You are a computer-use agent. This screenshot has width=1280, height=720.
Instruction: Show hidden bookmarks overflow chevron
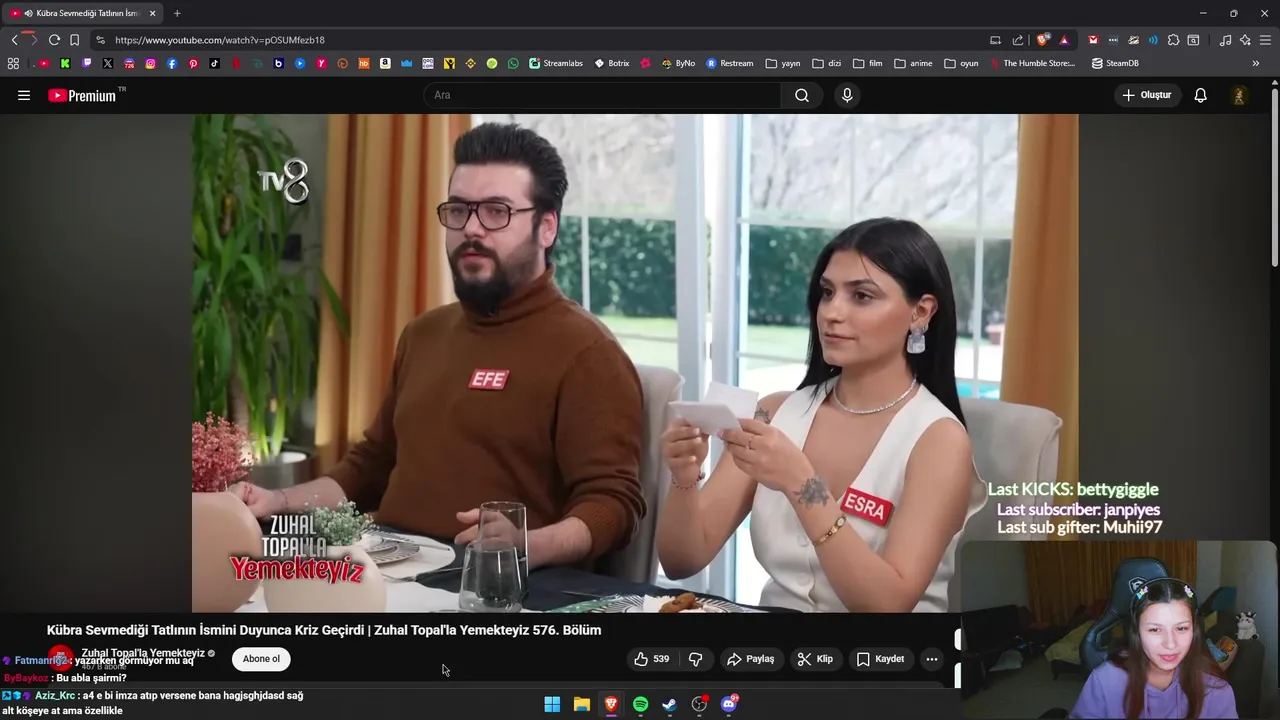1255,63
